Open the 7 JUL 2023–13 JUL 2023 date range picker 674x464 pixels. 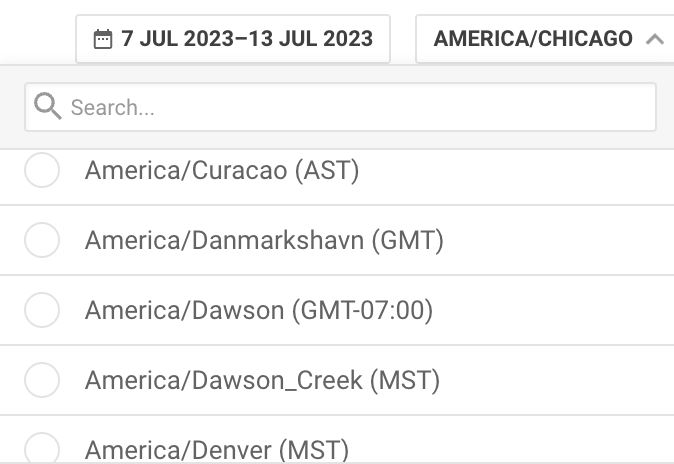tap(233, 39)
